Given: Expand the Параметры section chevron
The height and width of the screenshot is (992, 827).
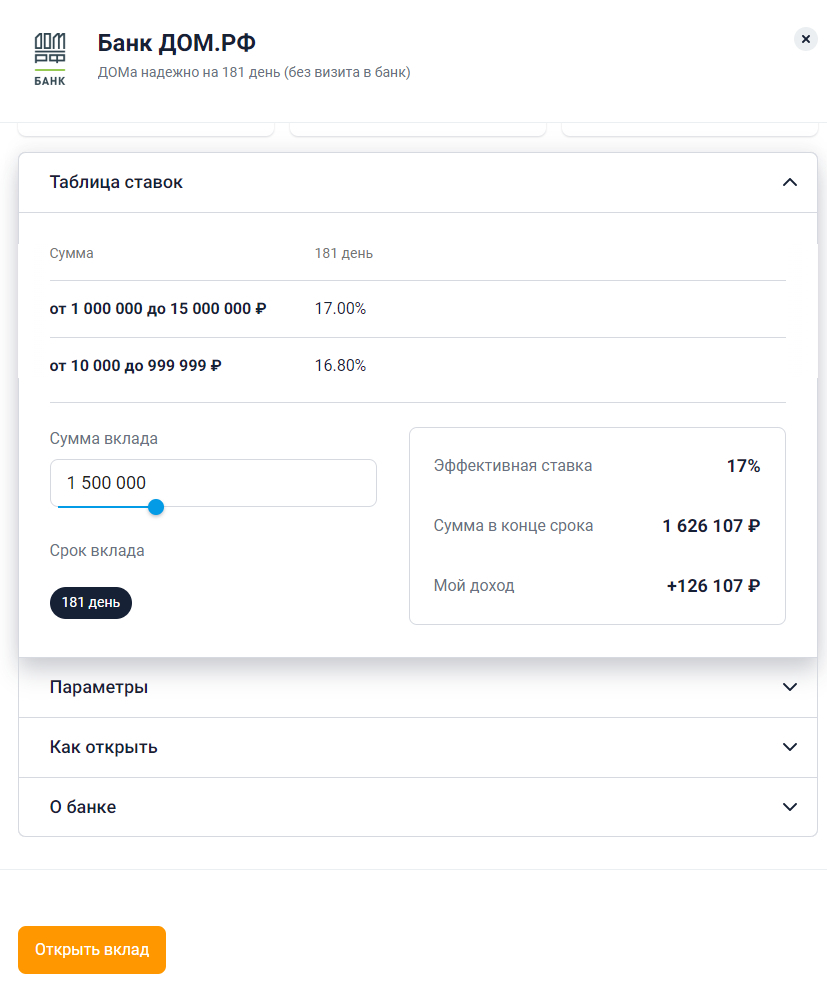Looking at the screenshot, I should [789, 687].
